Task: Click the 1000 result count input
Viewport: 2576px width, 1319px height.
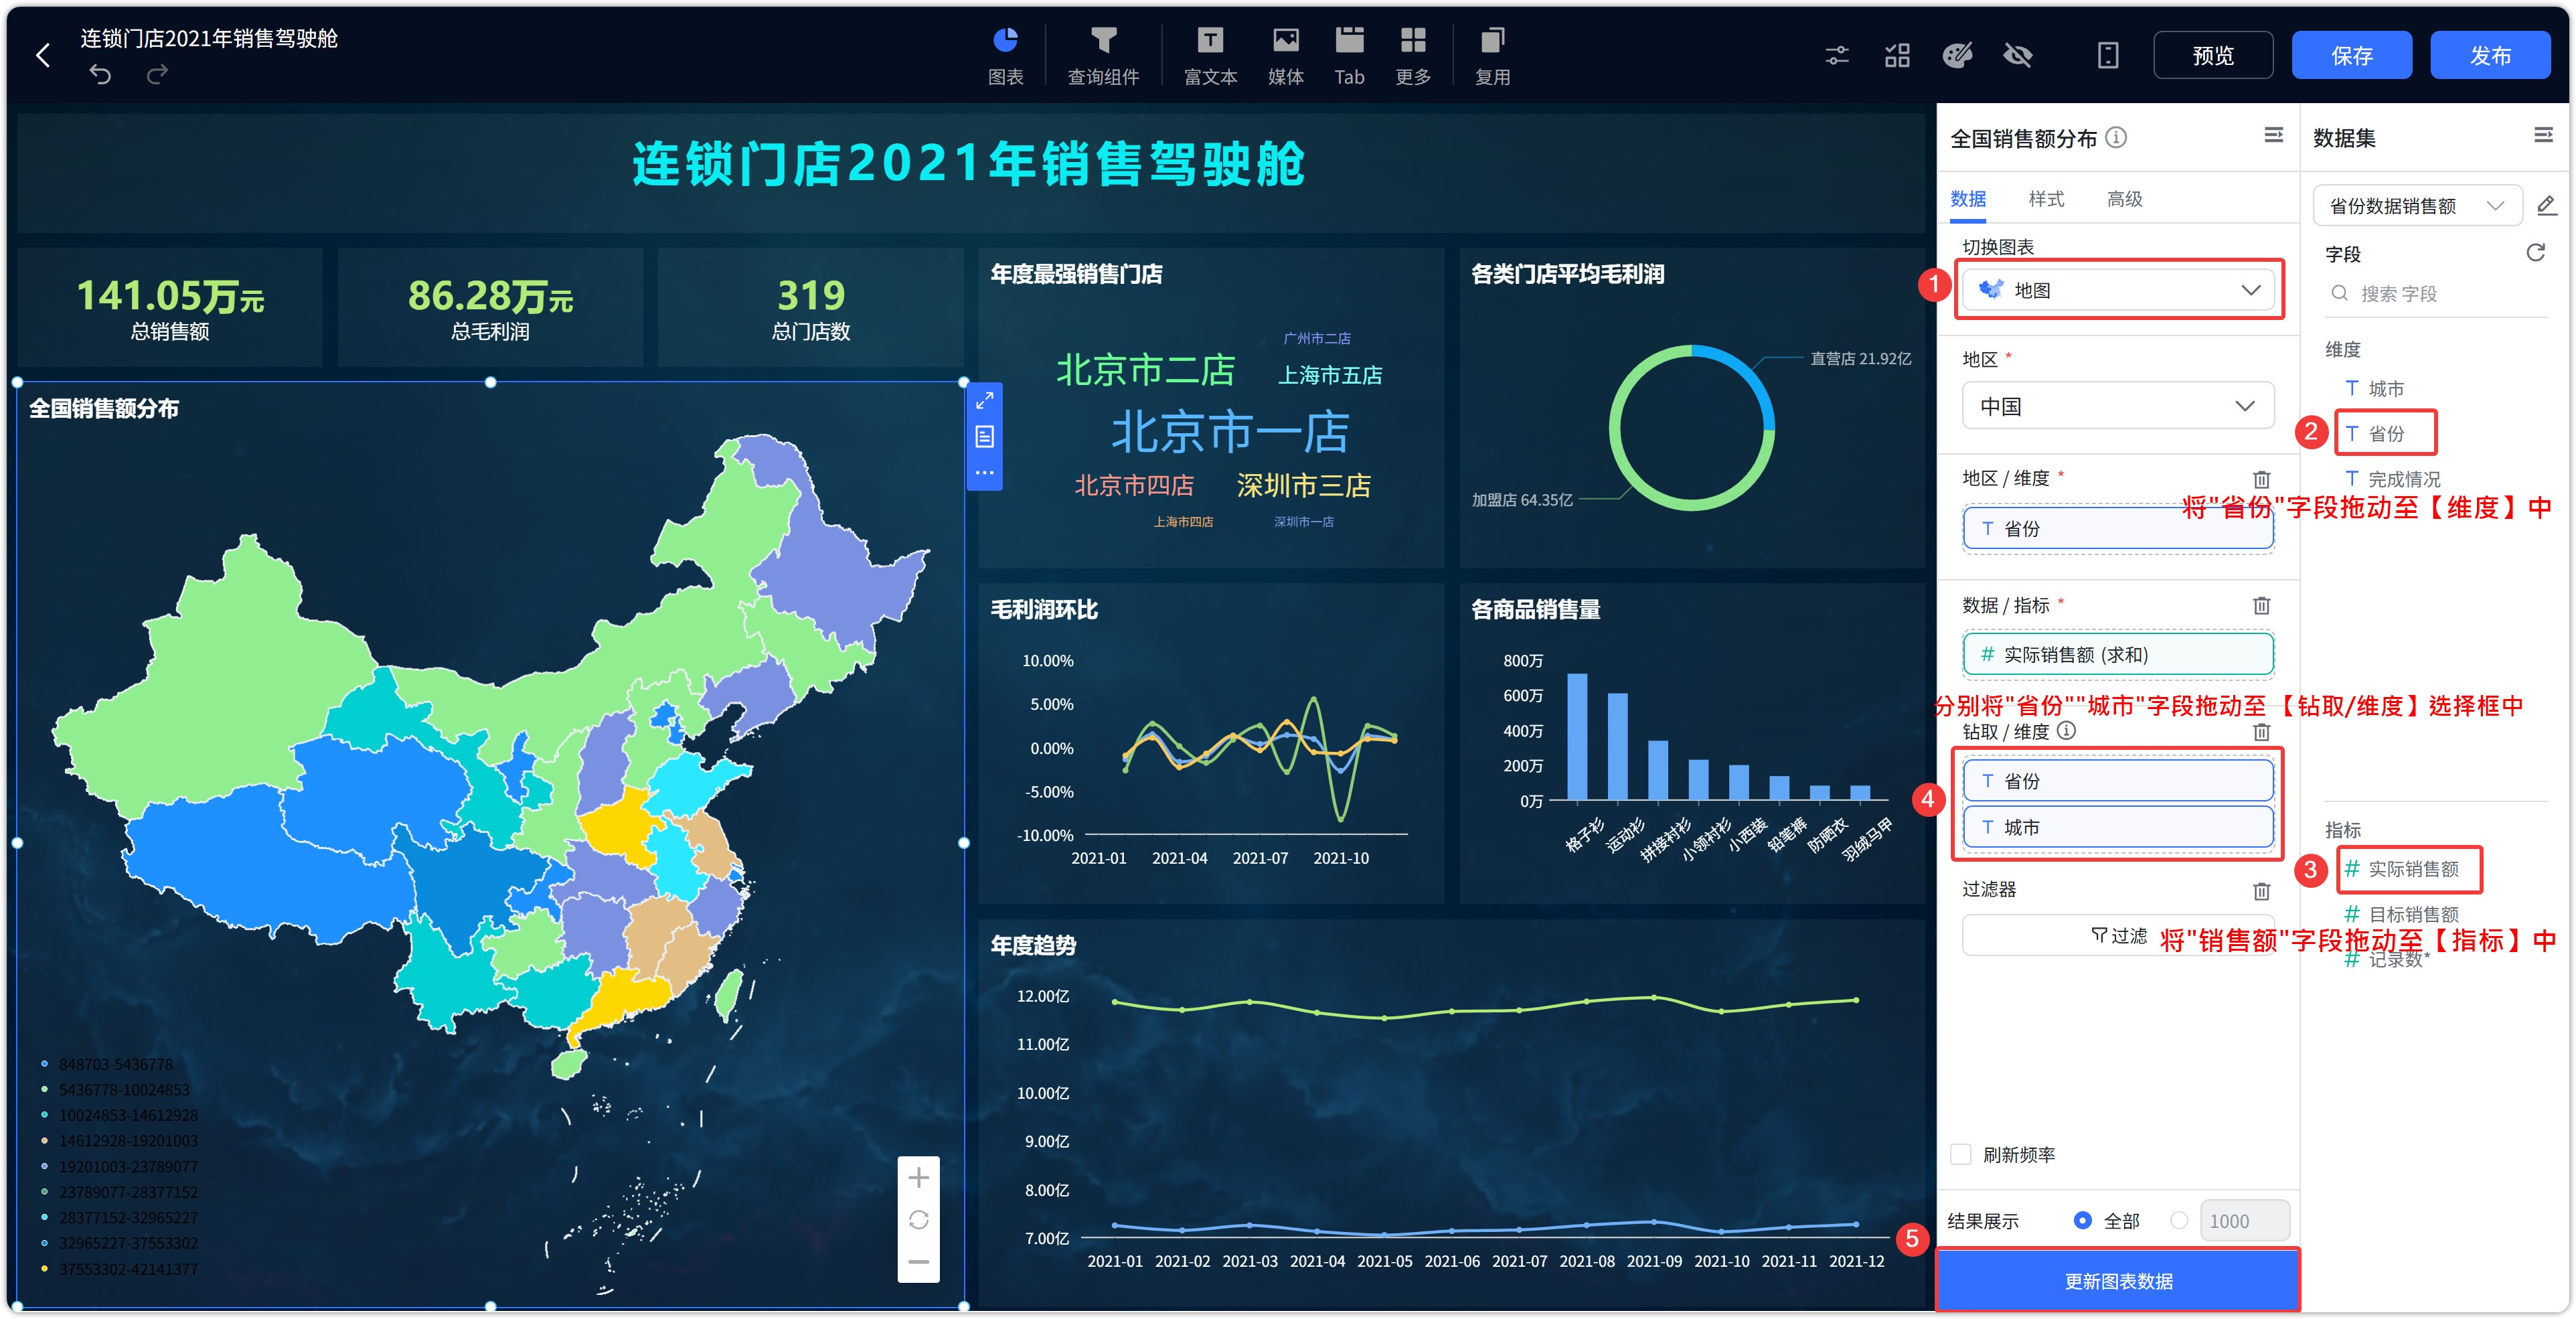Action: [2244, 1221]
